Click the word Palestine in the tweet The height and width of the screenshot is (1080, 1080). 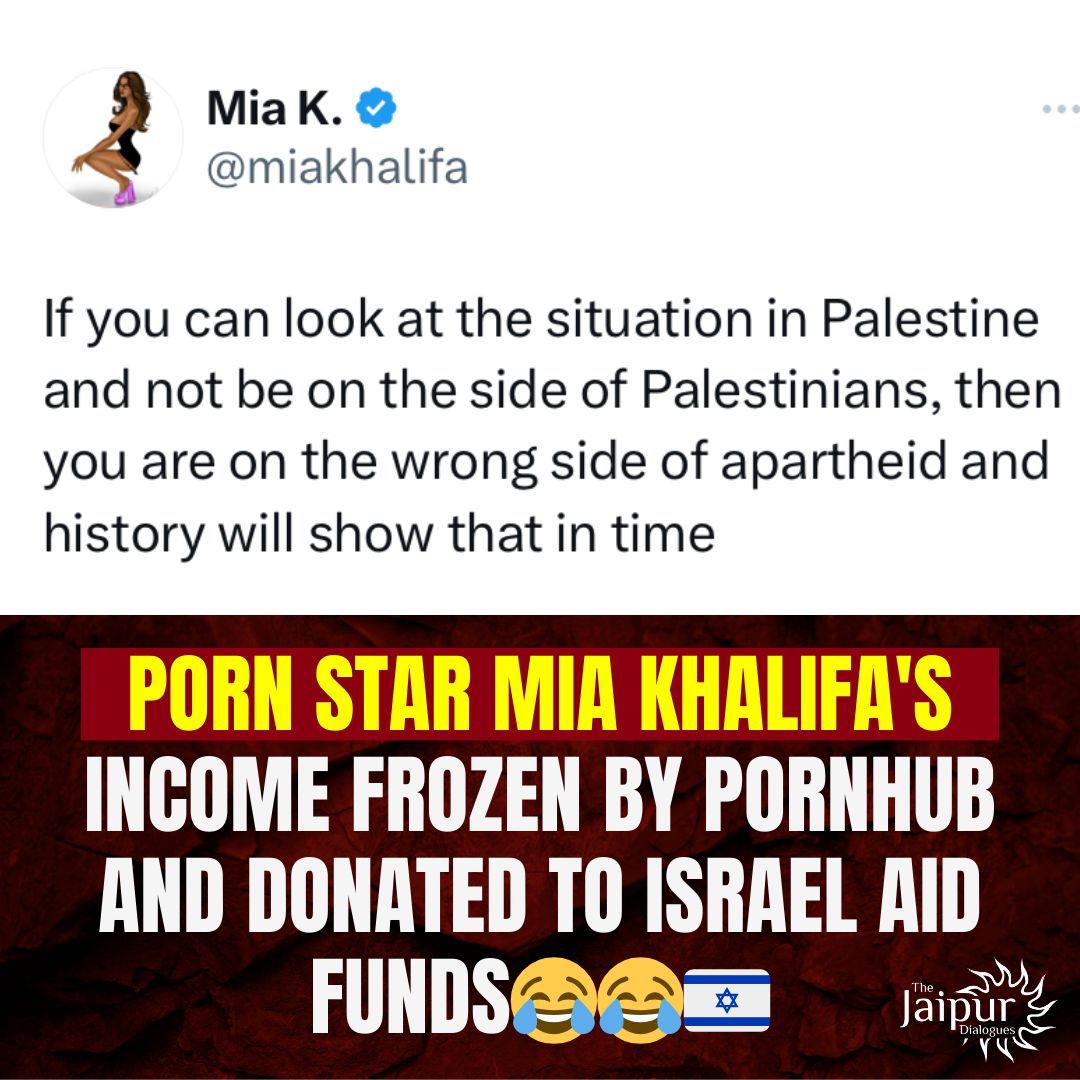(x=930, y=319)
